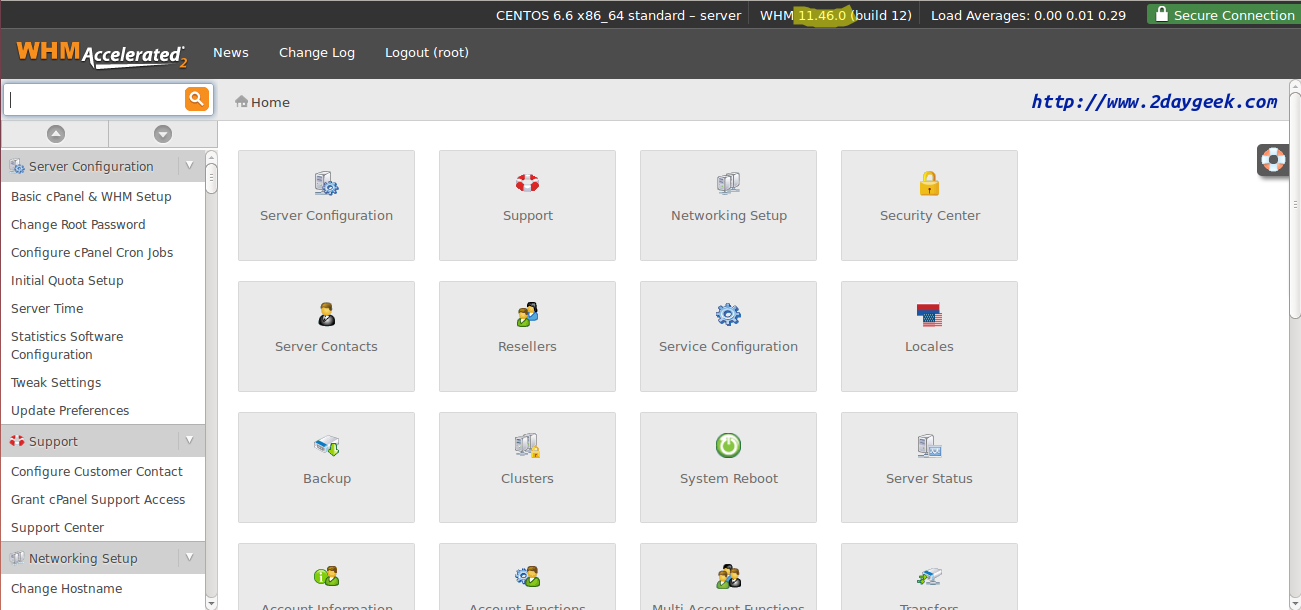
Task: Click the Logout (root) link
Action: point(426,53)
